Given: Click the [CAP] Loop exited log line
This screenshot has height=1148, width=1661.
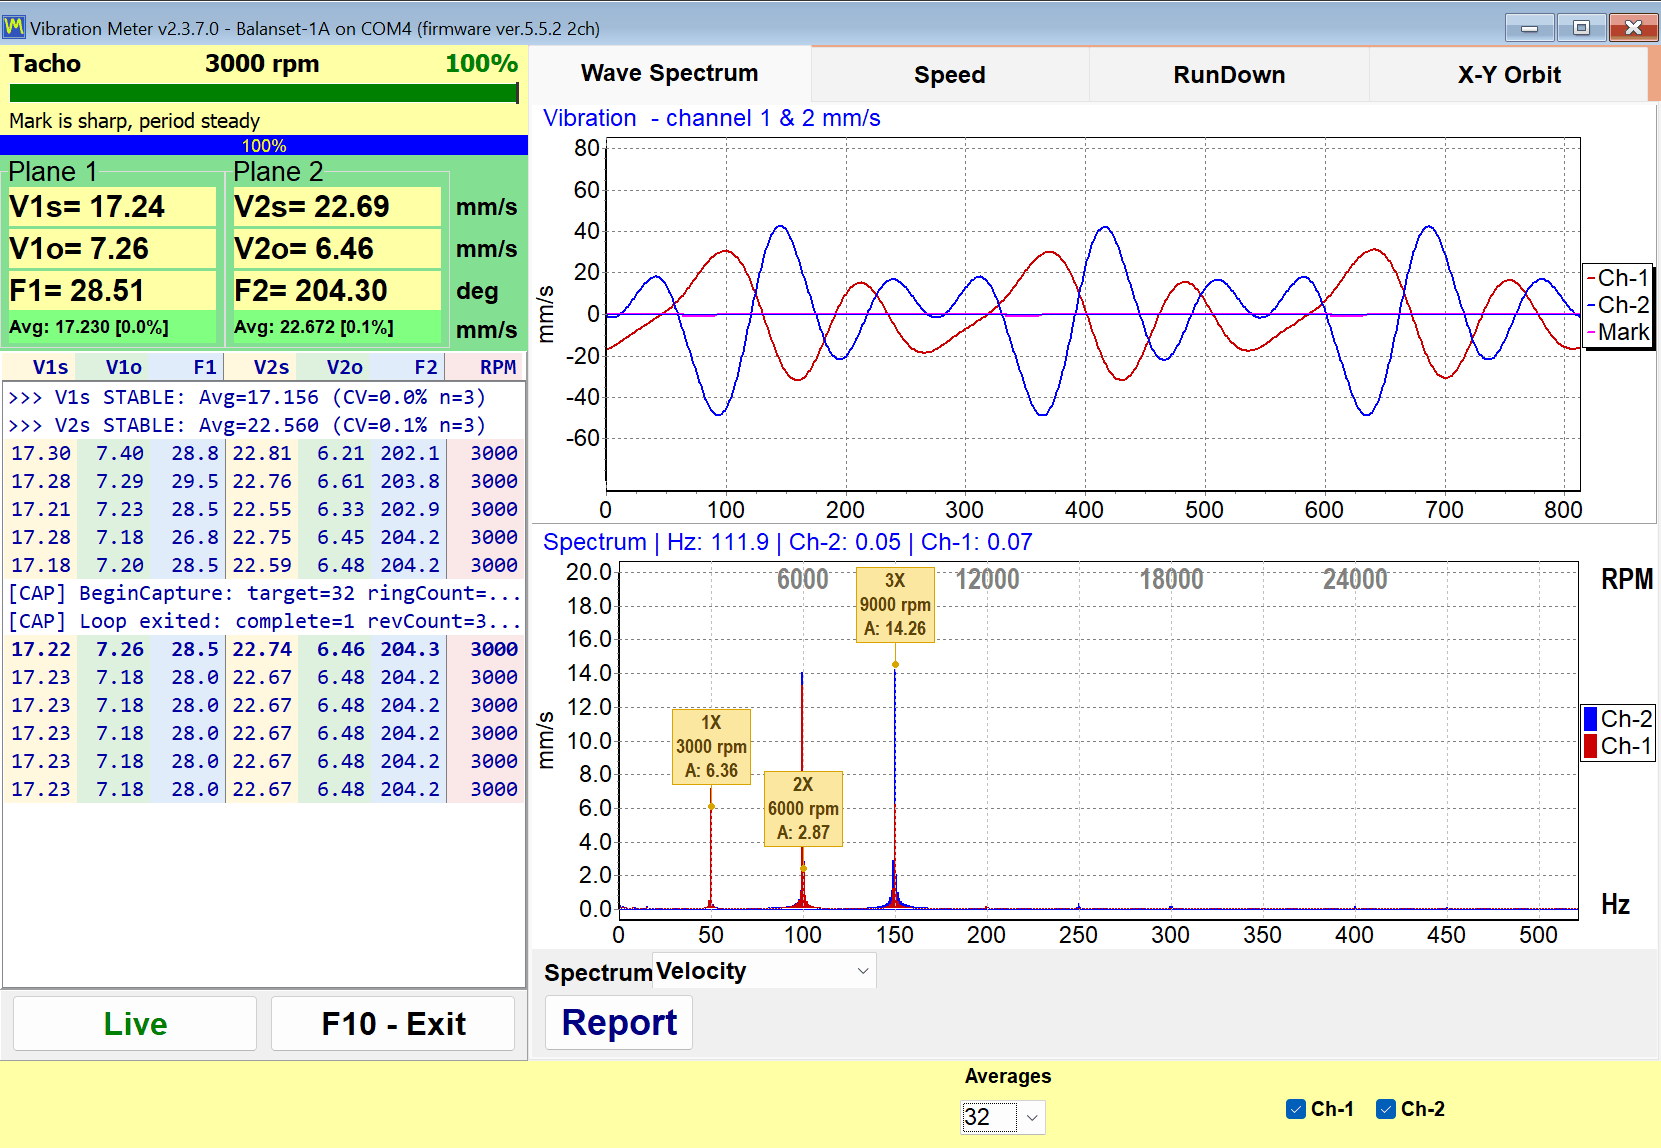Looking at the screenshot, I should (x=264, y=621).
